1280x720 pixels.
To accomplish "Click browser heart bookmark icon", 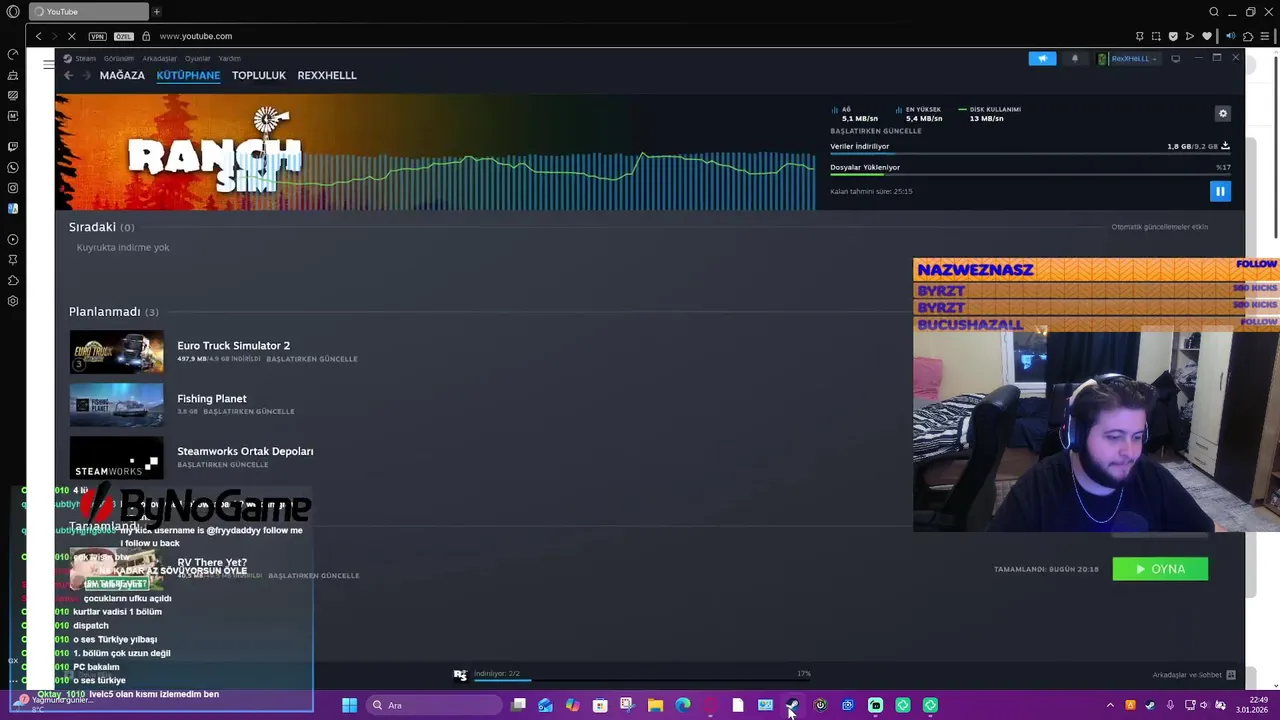I will [1206, 36].
